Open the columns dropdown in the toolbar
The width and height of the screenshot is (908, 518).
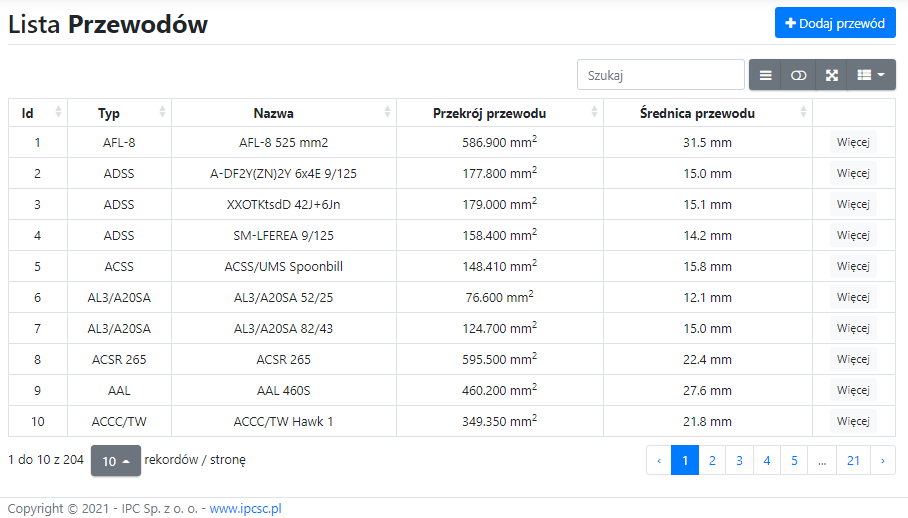point(871,75)
